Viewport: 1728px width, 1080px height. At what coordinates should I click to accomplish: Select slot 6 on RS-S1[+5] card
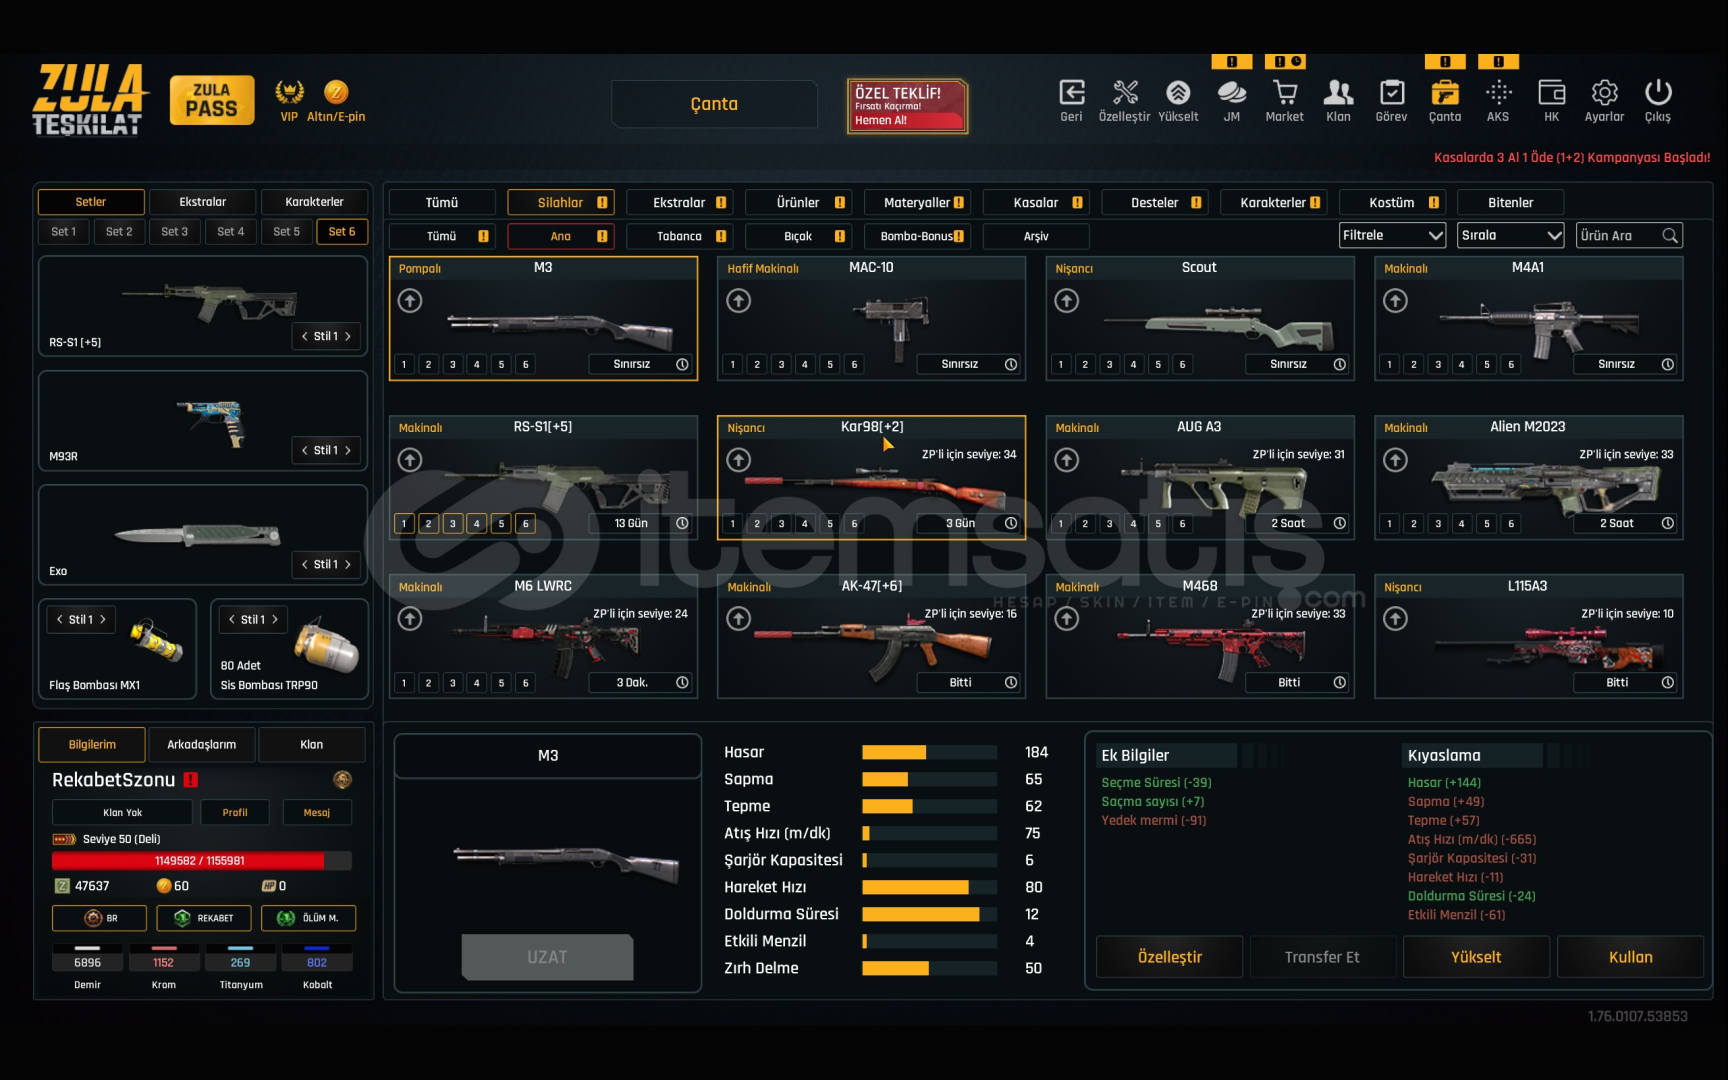[x=526, y=523]
